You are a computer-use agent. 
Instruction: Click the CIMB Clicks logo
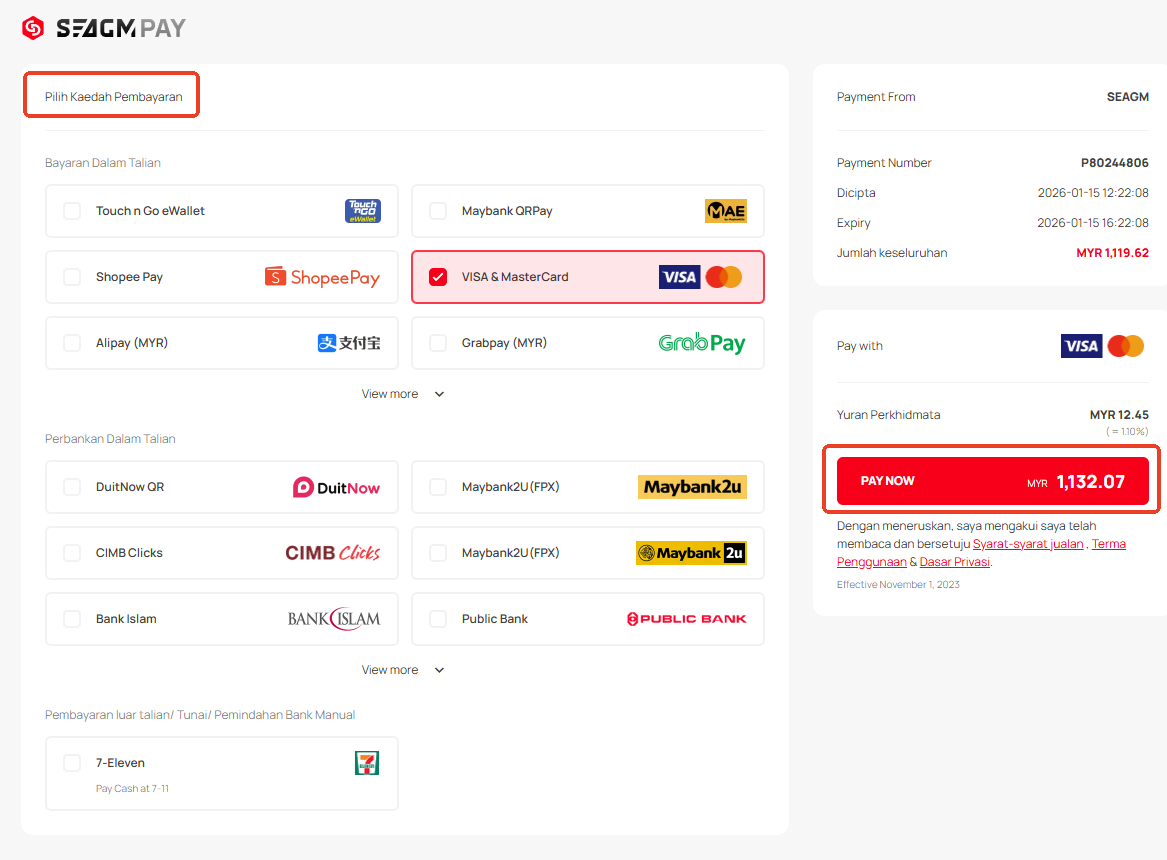tap(332, 553)
